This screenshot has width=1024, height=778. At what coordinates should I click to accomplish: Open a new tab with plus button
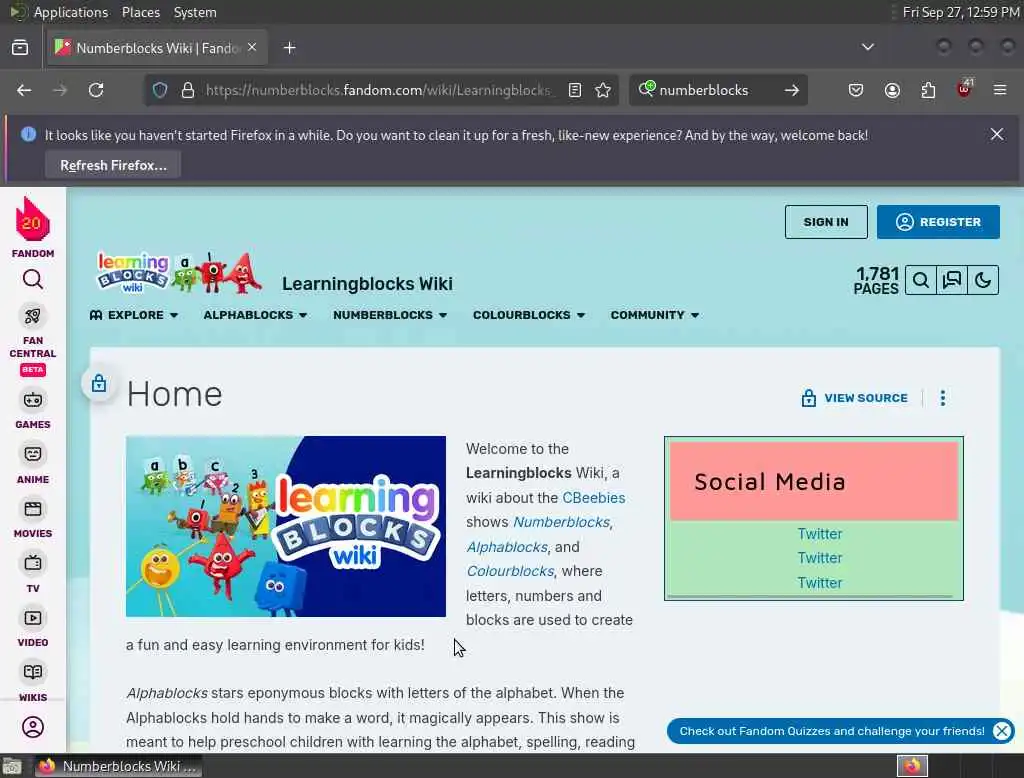tap(289, 48)
